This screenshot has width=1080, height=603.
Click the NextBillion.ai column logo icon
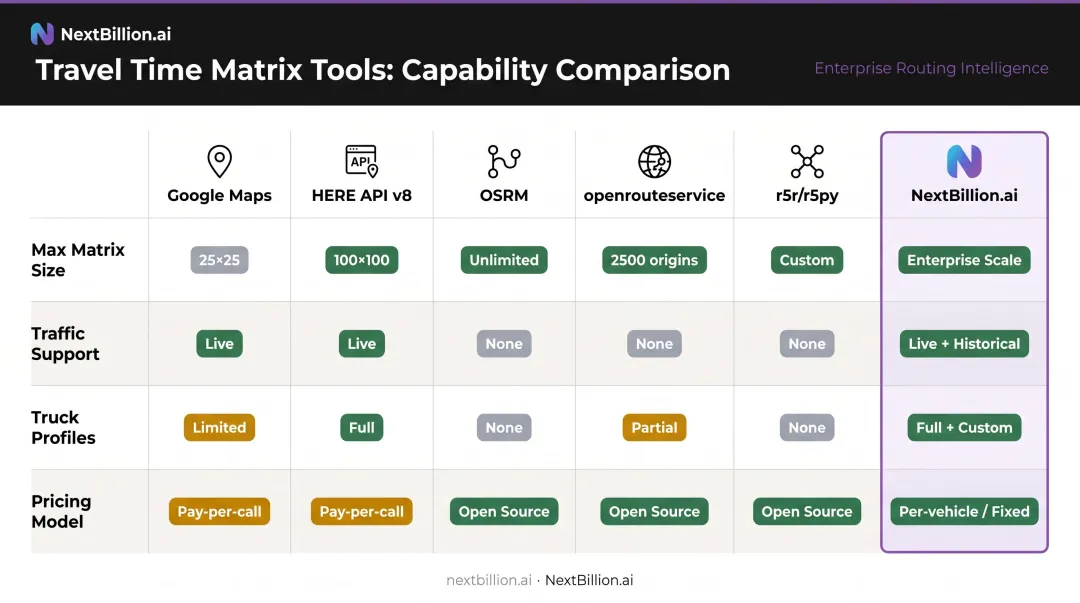pos(964,161)
